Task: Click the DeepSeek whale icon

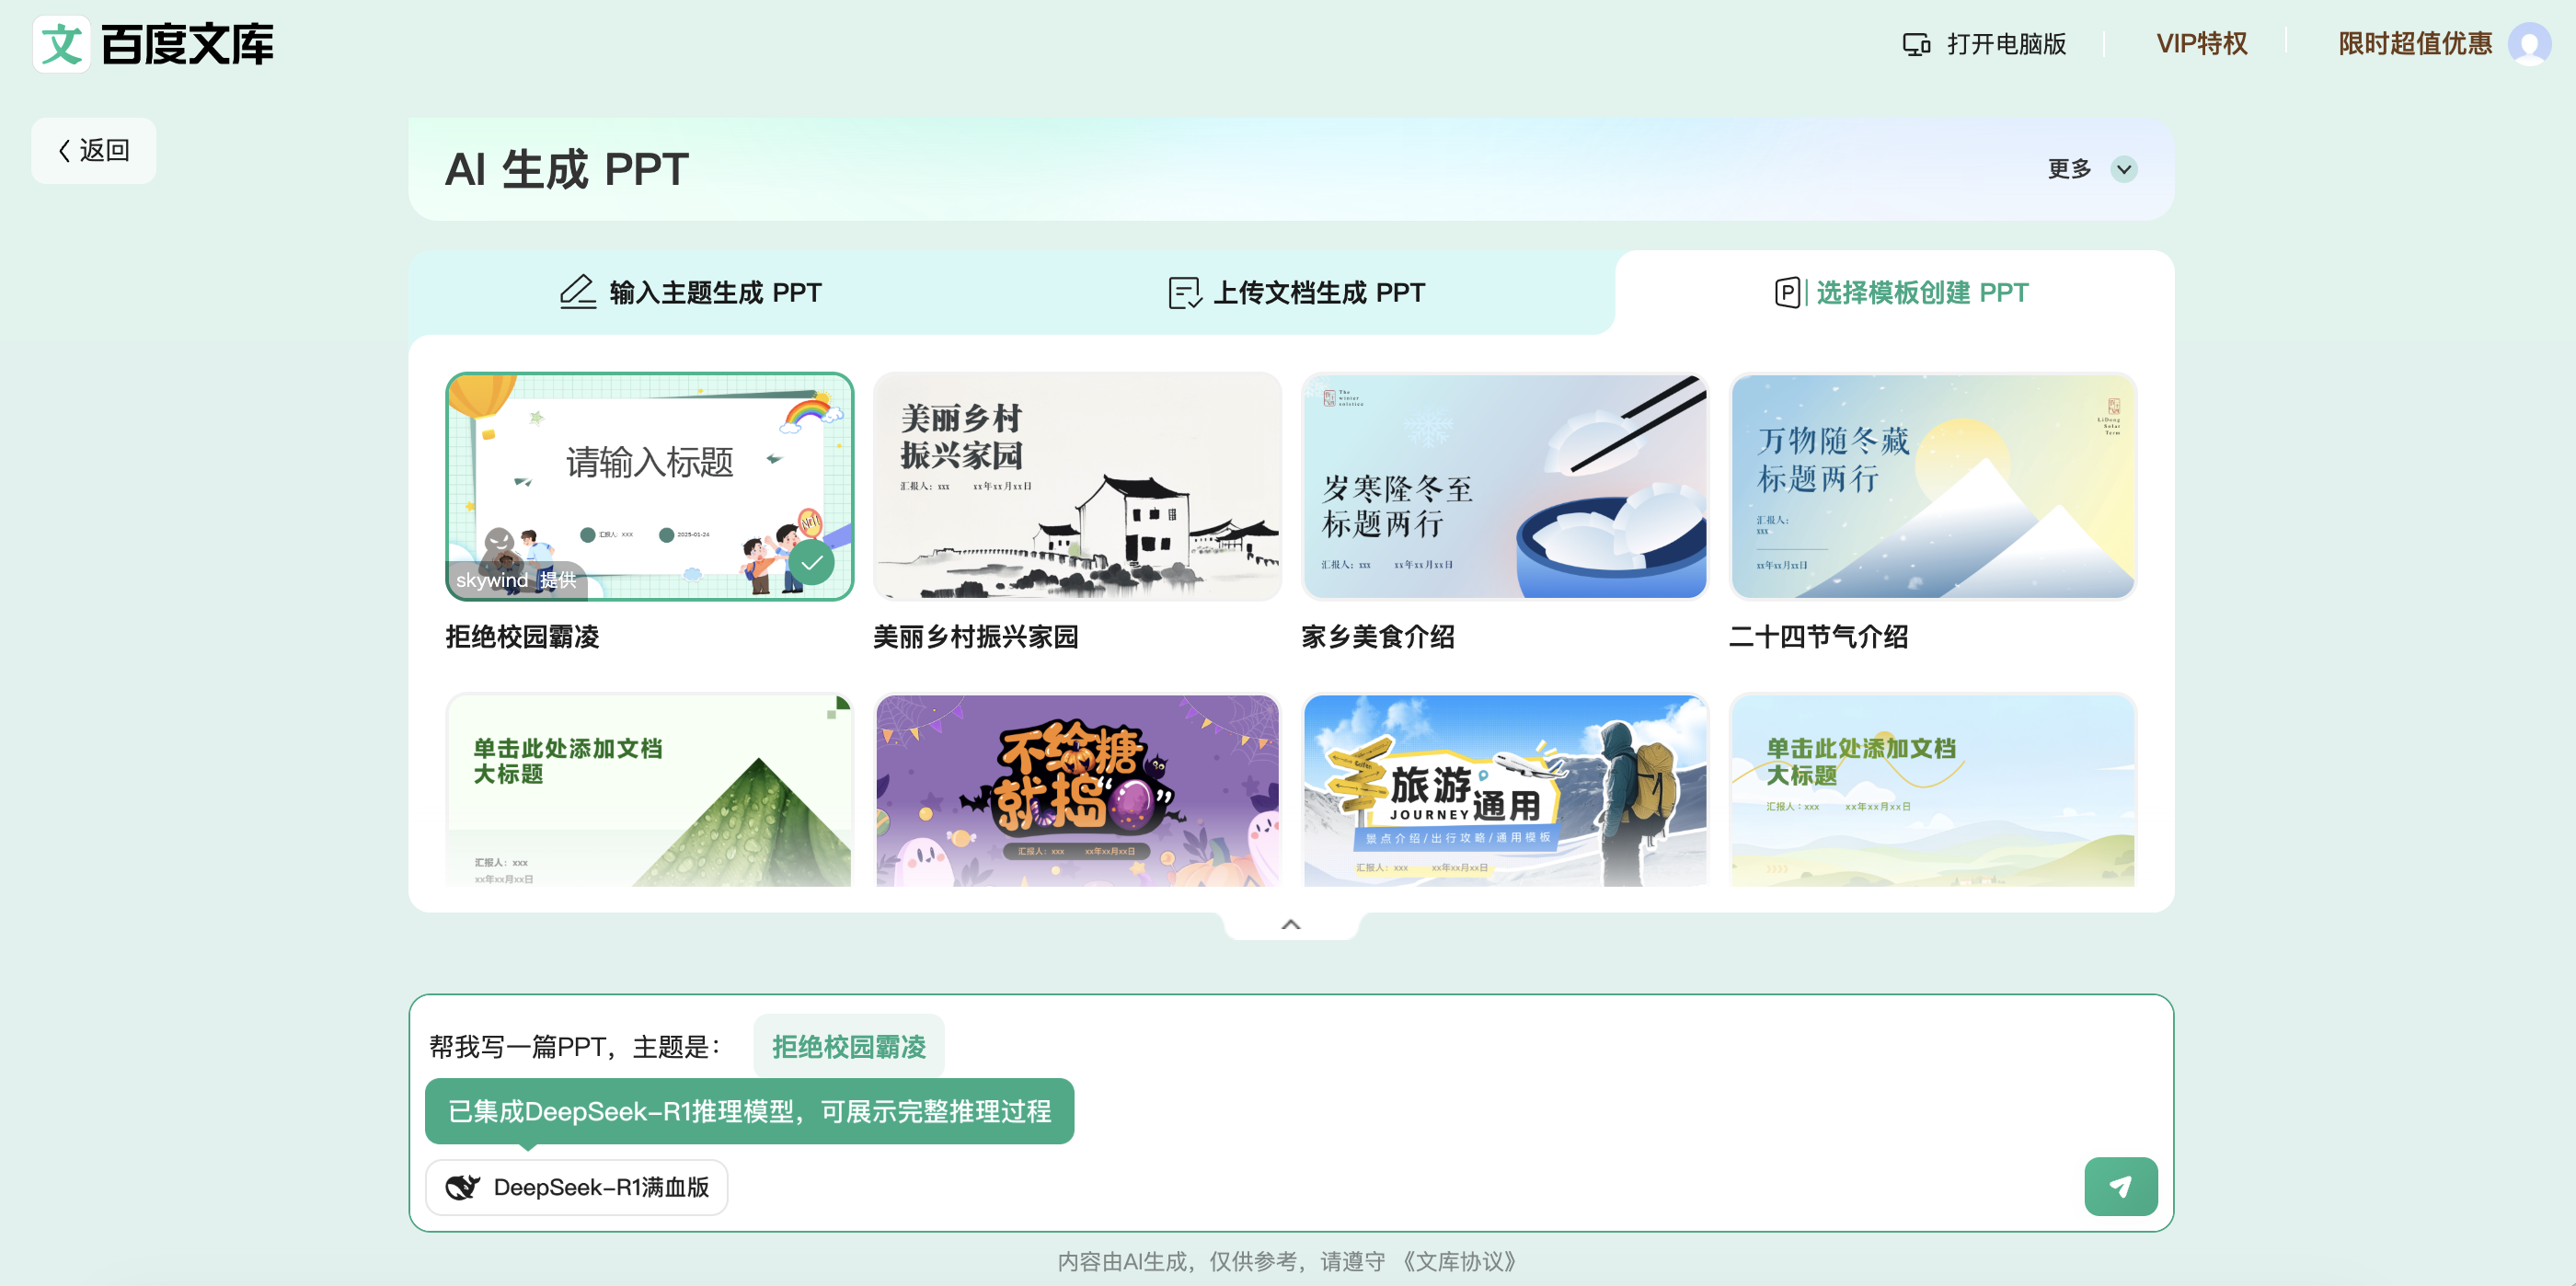Action: tap(462, 1187)
